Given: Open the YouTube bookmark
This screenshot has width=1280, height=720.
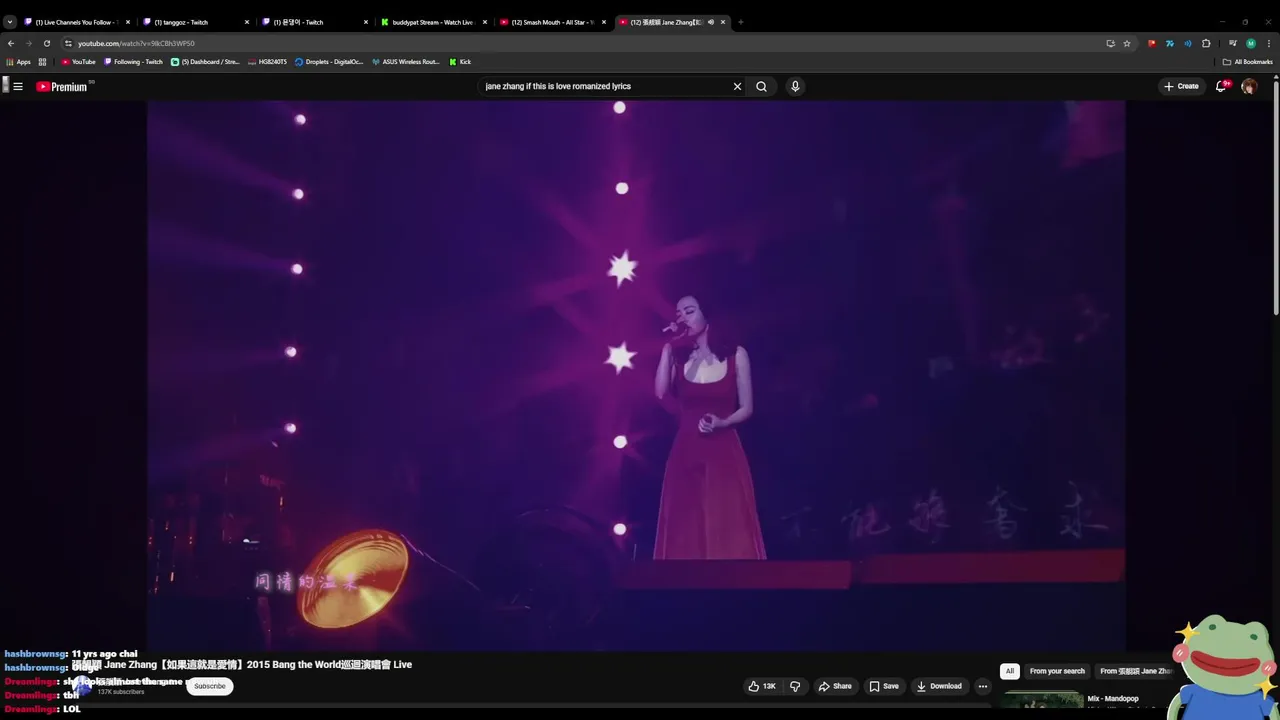Looking at the screenshot, I should click(x=78, y=62).
